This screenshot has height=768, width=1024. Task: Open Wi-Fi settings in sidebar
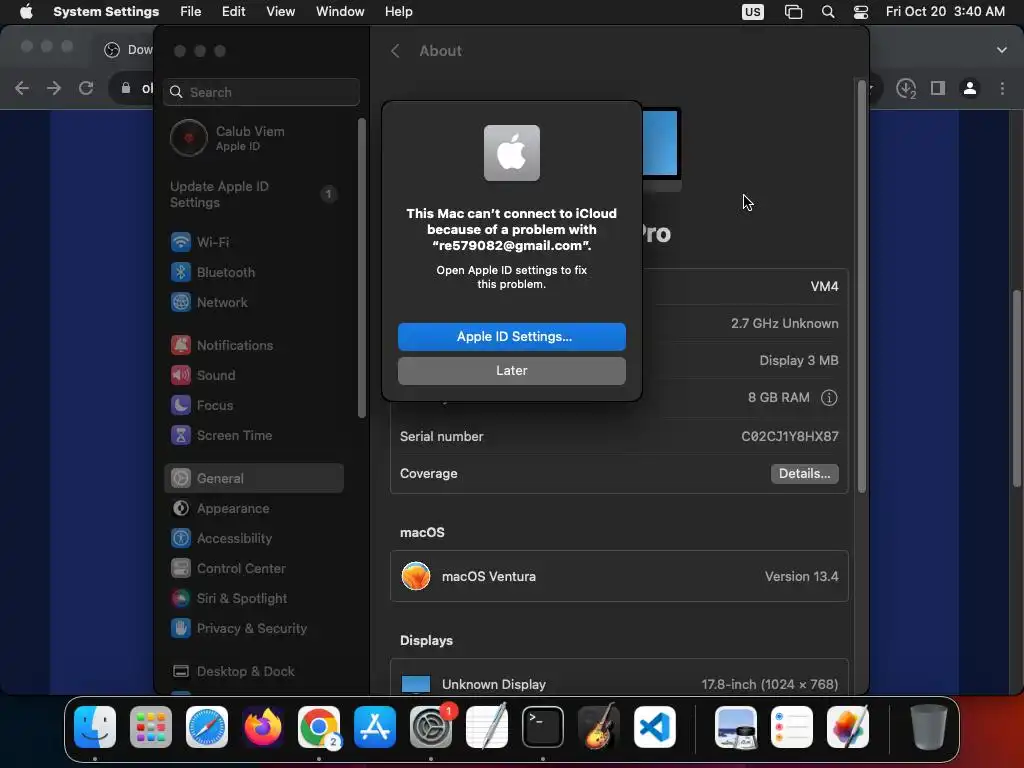coord(253,242)
